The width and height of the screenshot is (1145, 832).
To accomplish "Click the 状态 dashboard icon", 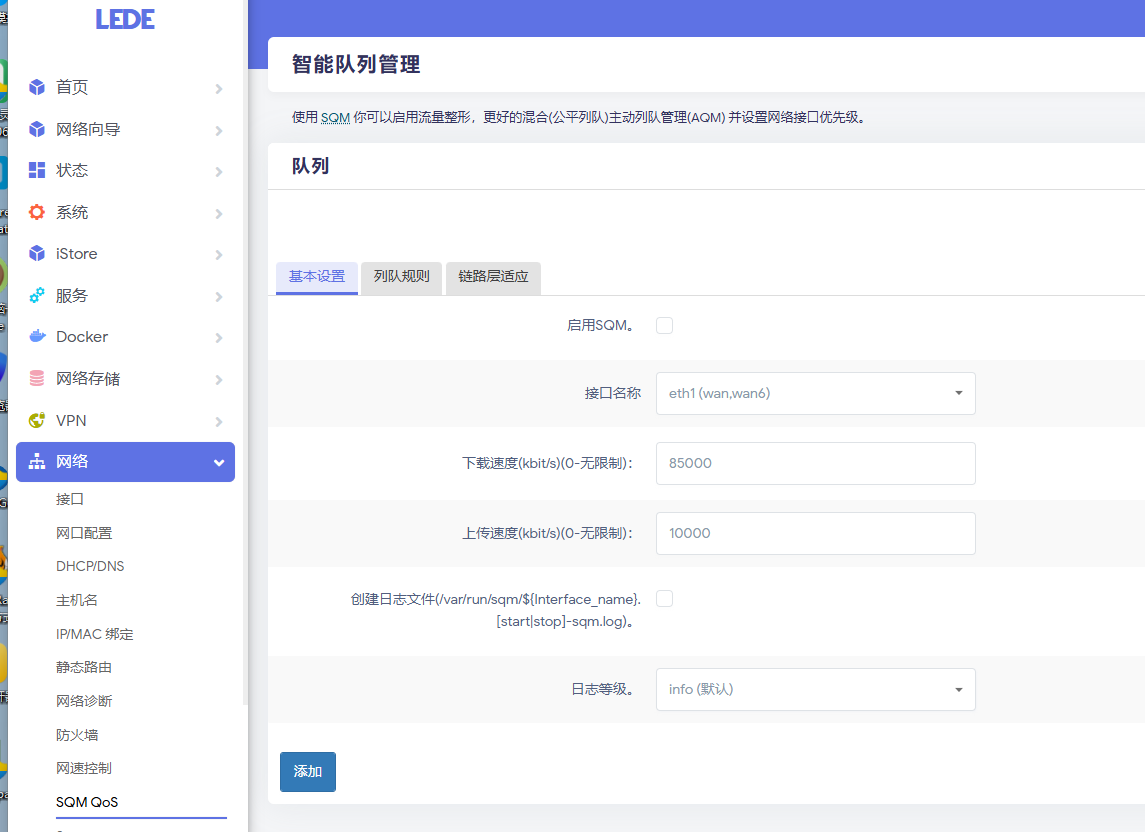I will pos(37,170).
